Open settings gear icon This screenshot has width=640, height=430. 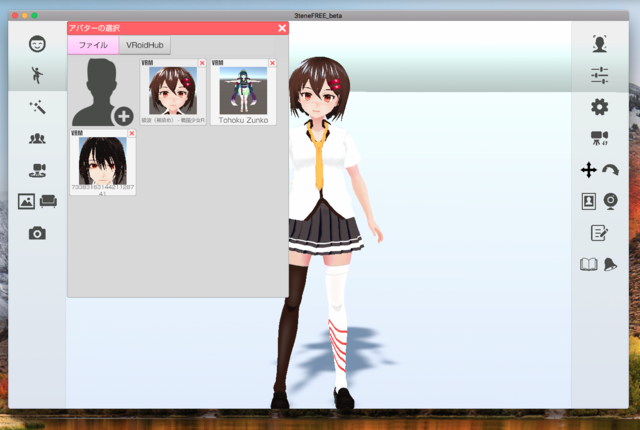click(x=600, y=107)
